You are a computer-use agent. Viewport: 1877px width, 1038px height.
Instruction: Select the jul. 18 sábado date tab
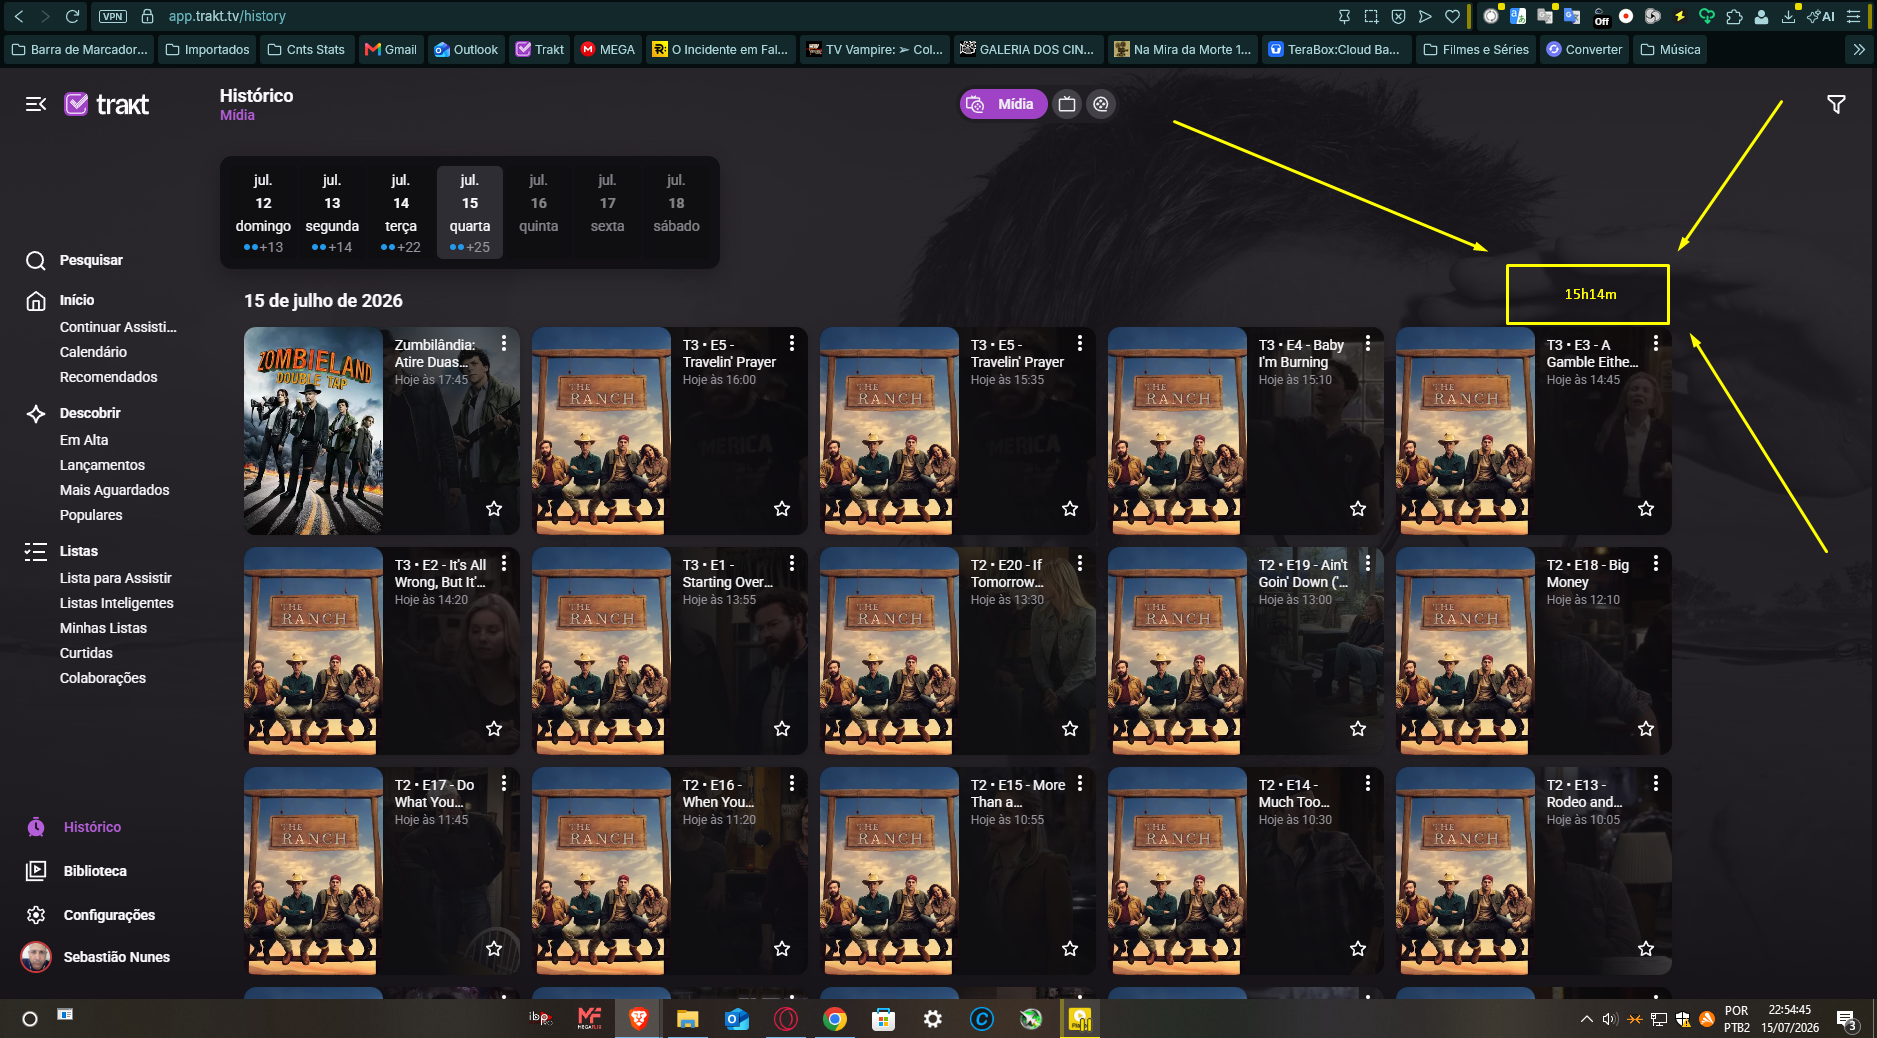coord(677,212)
